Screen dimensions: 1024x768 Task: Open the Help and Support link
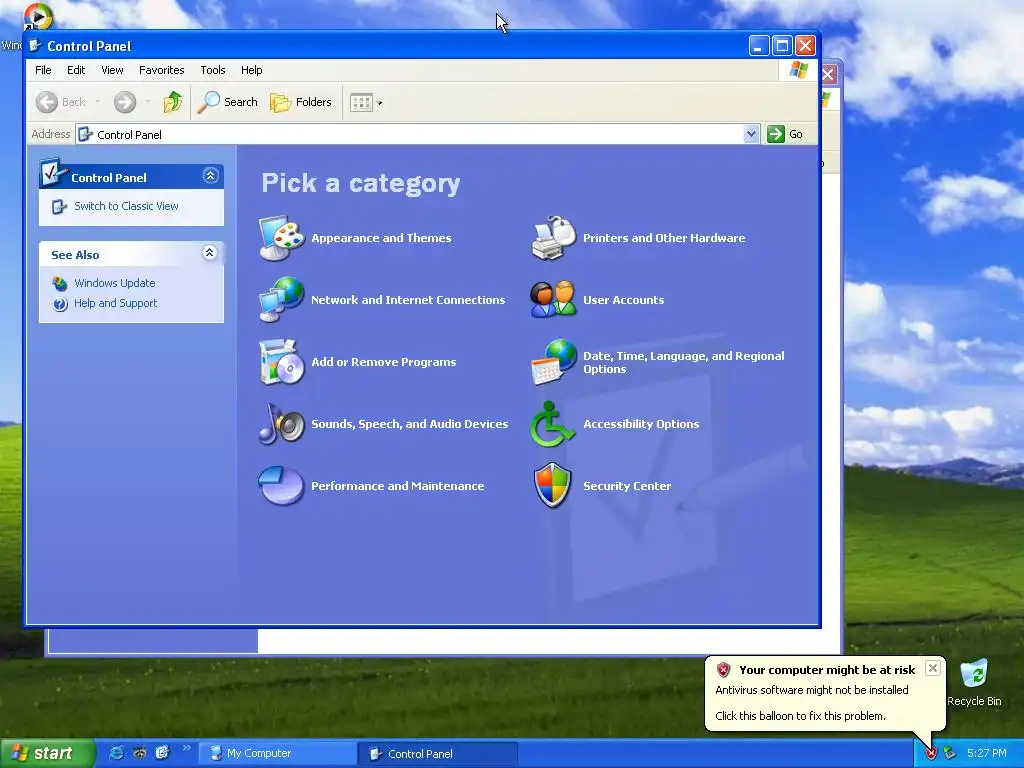[x=116, y=303]
